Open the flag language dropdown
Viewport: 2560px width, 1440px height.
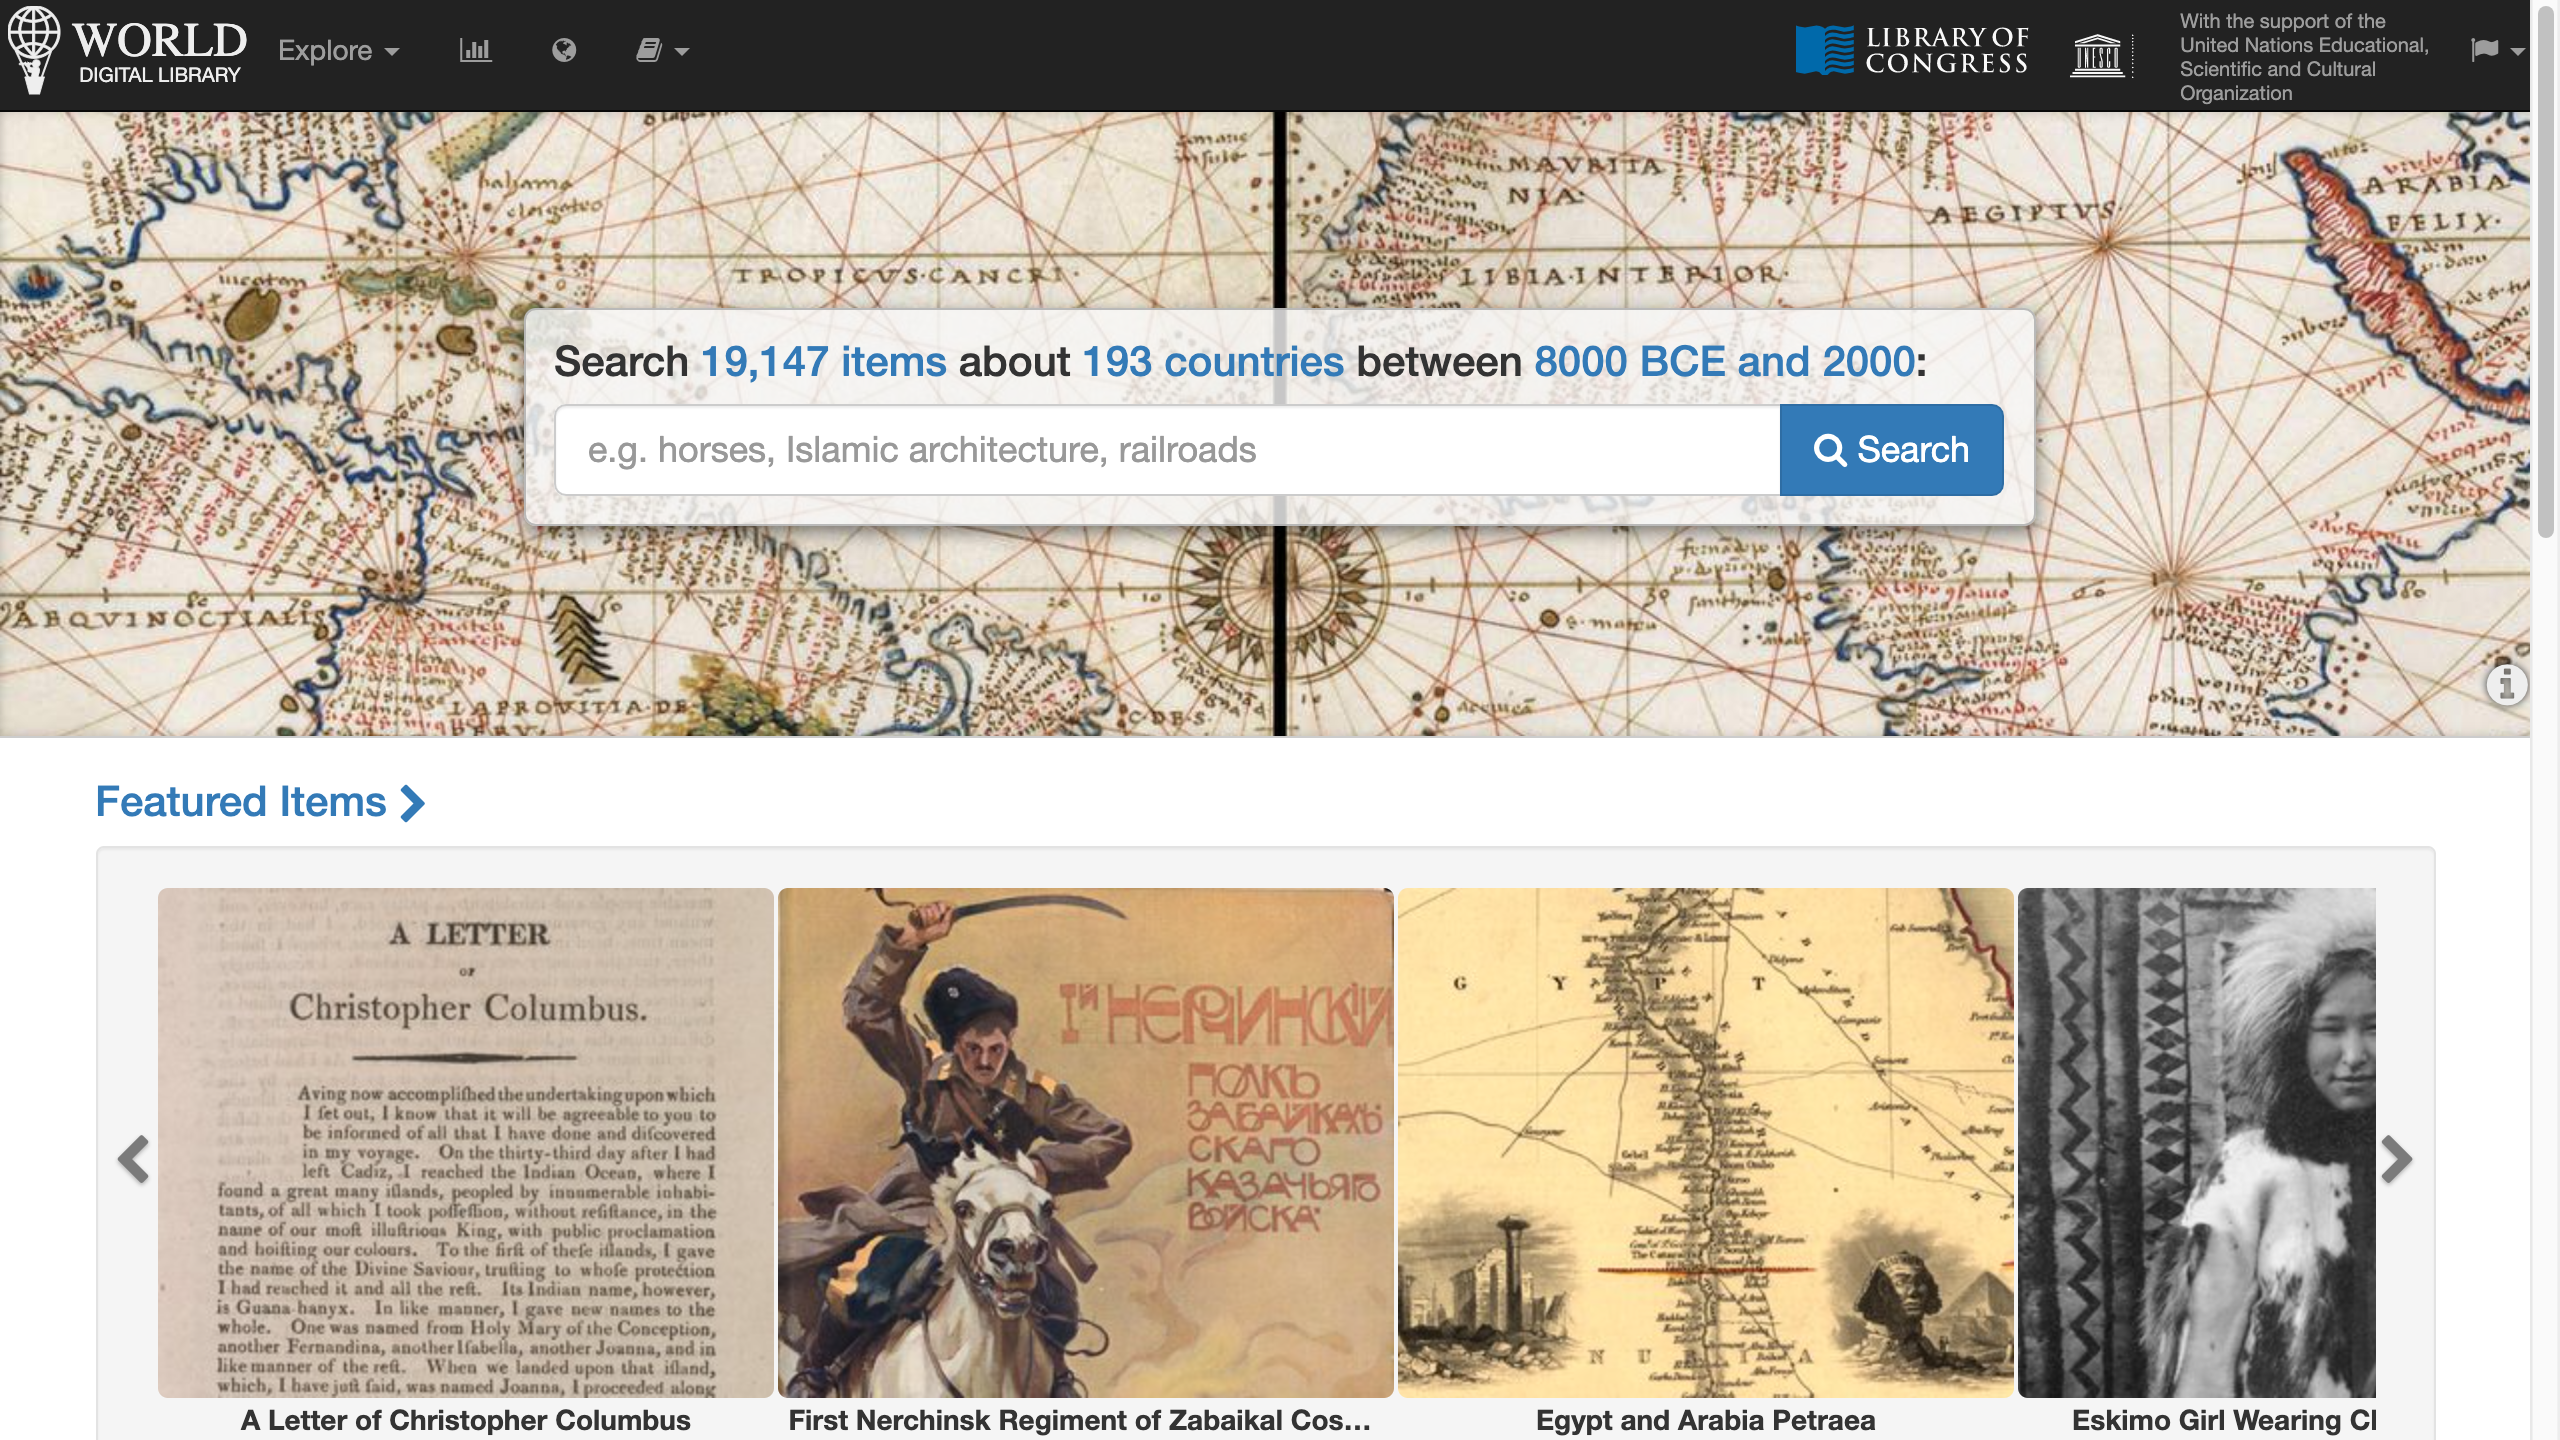pyautogui.click(x=2496, y=50)
